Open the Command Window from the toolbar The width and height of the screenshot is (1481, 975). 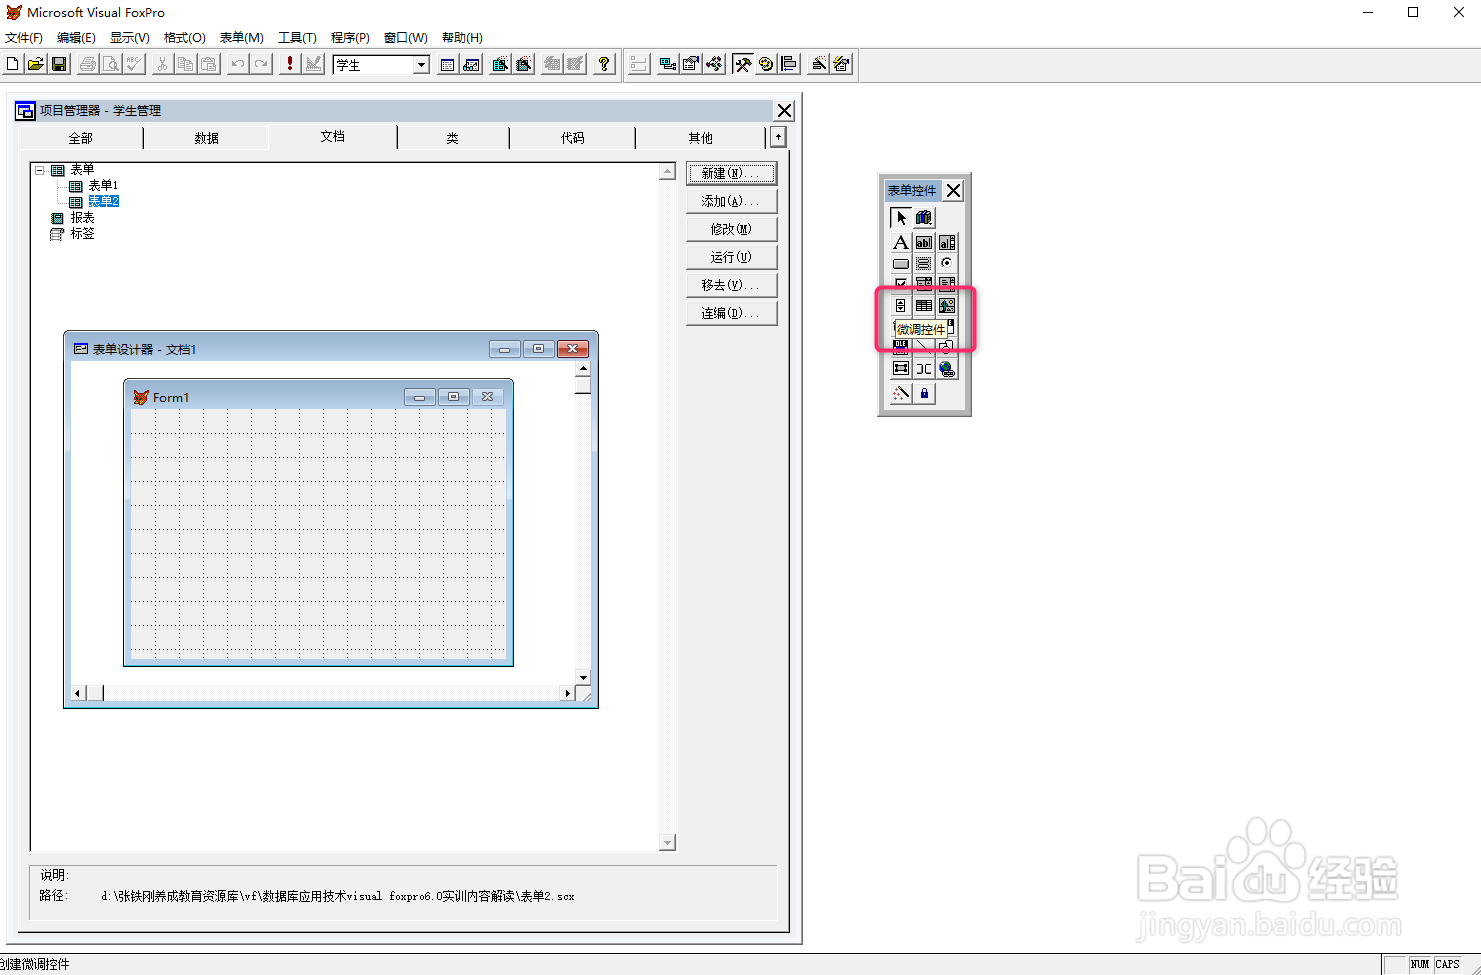448,64
